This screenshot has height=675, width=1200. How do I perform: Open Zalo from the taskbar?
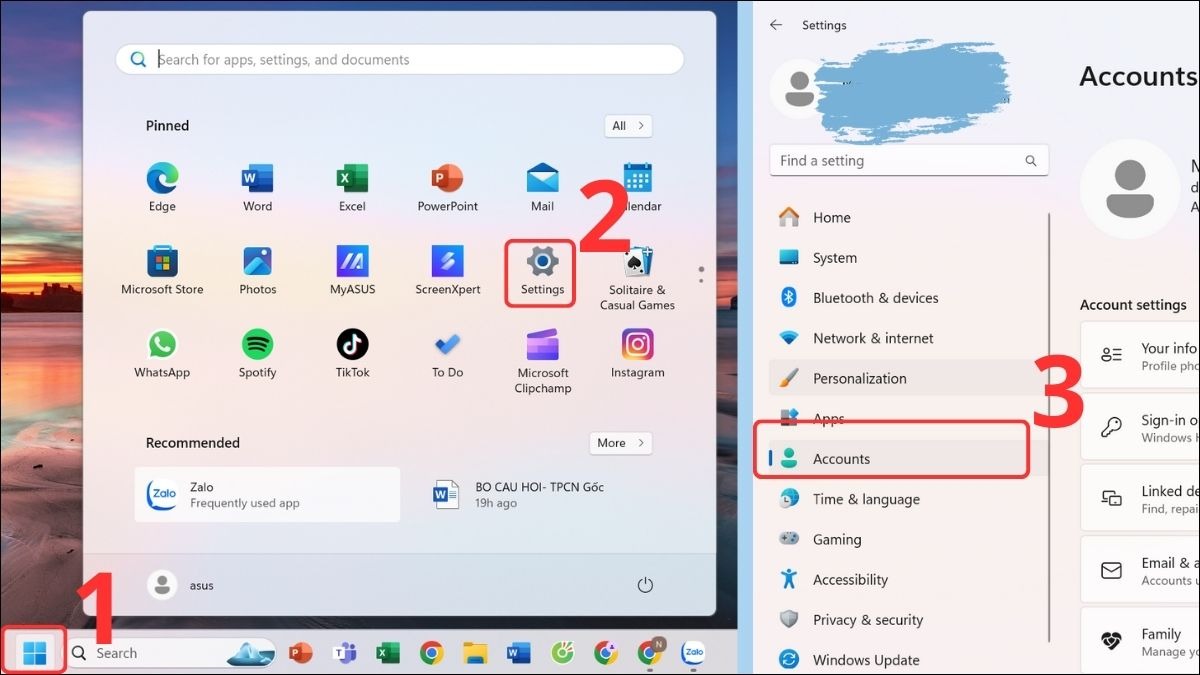click(692, 653)
